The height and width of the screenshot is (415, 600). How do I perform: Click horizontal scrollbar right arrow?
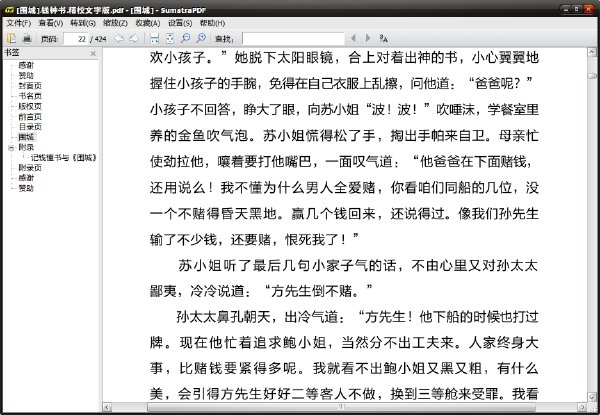(x=582, y=407)
